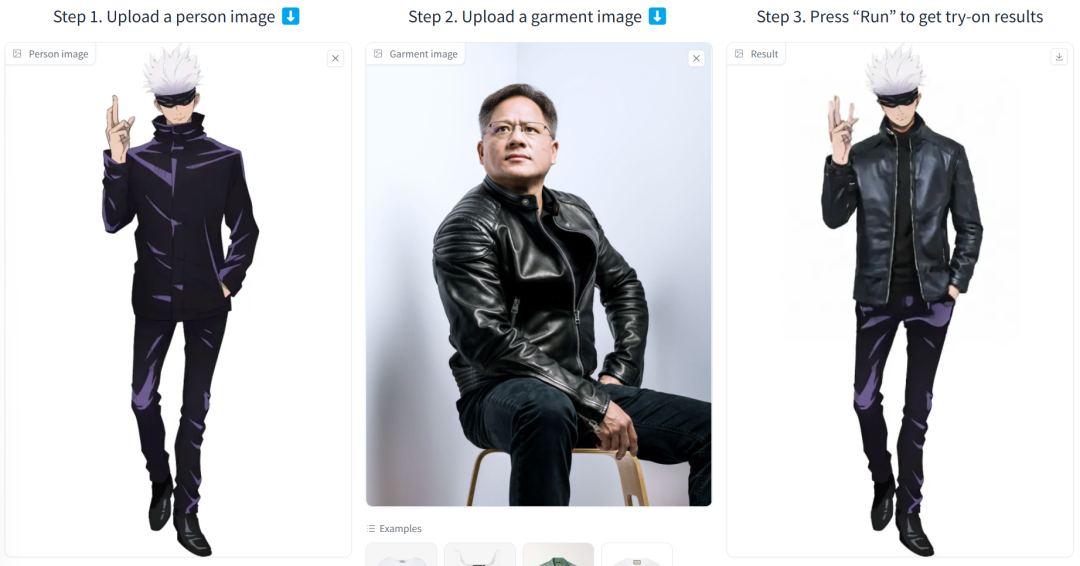Select the fourth example garment thumbnail
1080x566 pixels.
tap(636, 555)
